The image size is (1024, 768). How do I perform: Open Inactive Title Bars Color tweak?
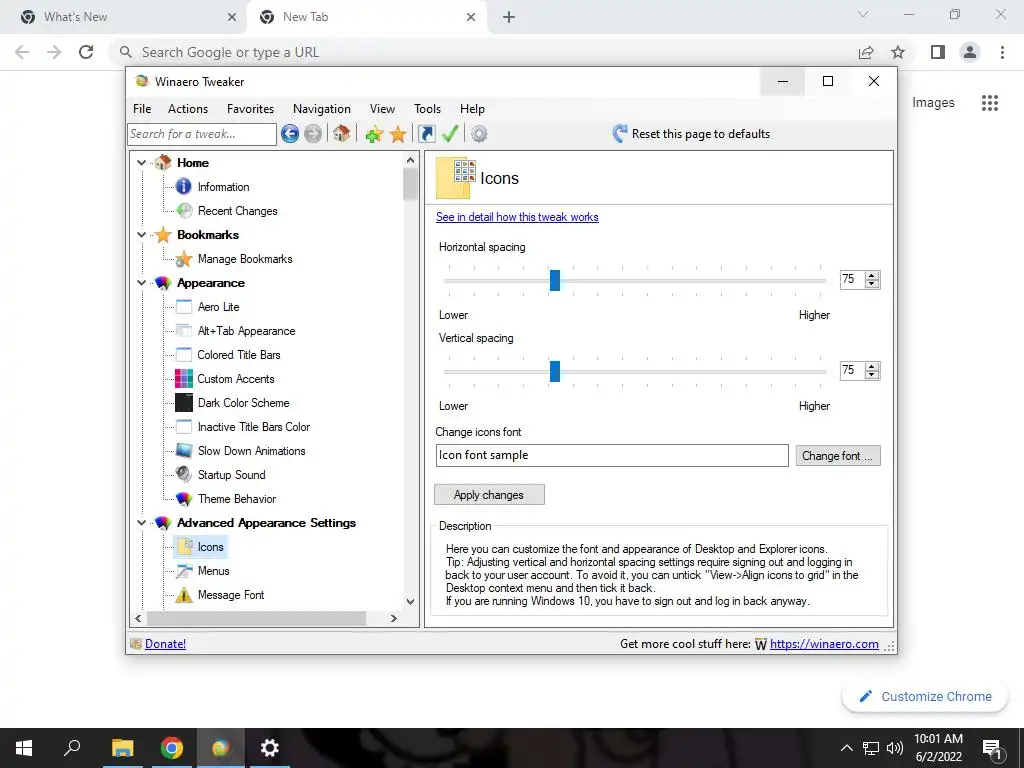coord(253,426)
